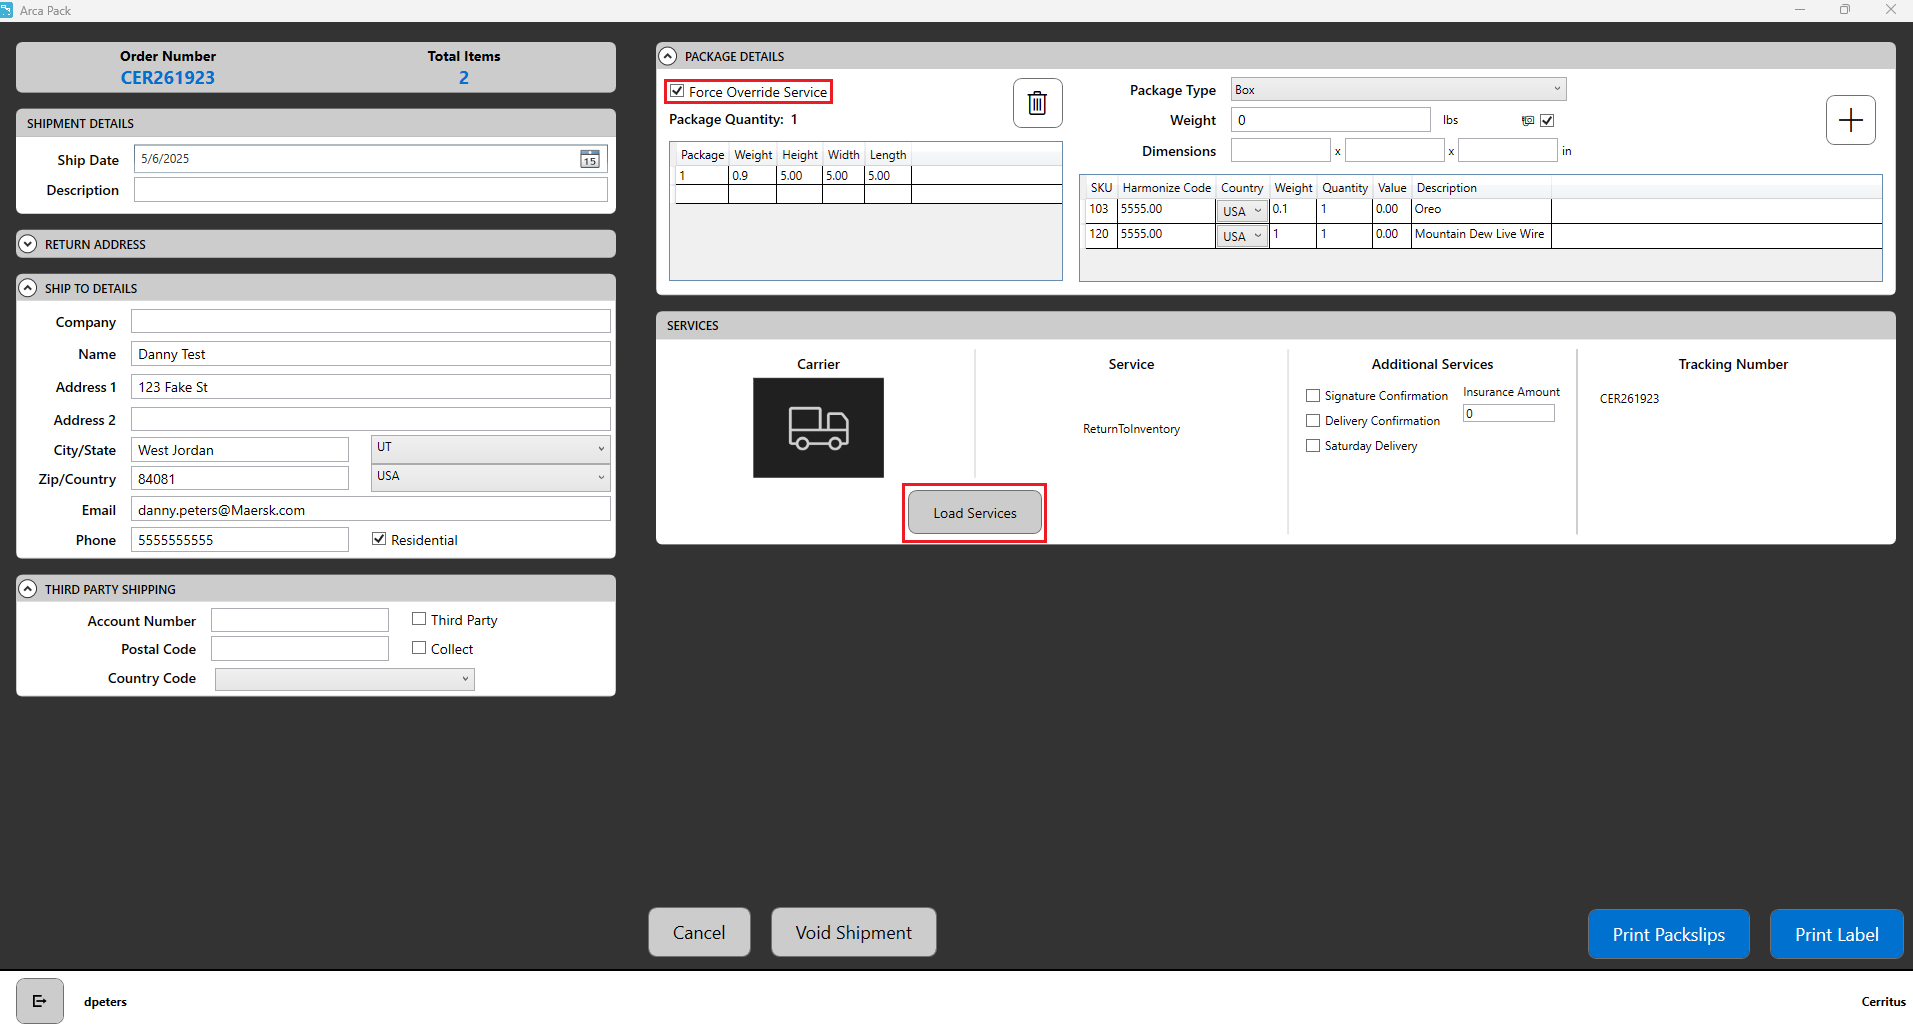The width and height of the screenshot is (1913, 1031).
Task: Click the Name field with Danny Test
Action: coord(371,354)
